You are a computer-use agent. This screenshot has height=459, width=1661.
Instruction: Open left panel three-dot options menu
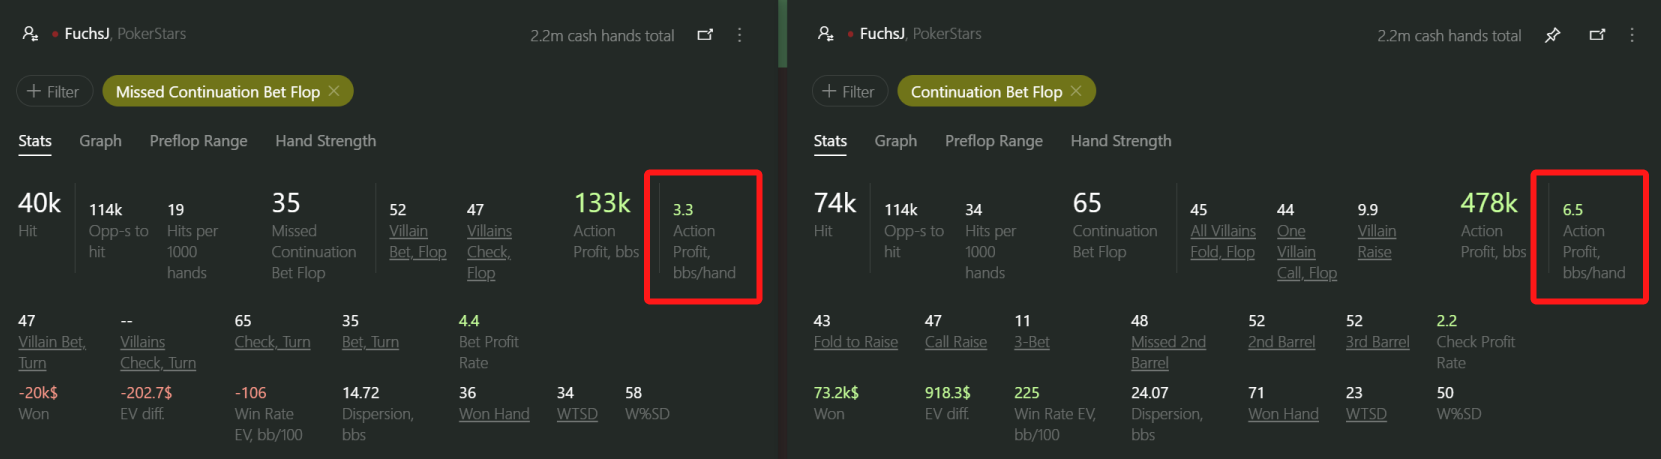(740, 35)
